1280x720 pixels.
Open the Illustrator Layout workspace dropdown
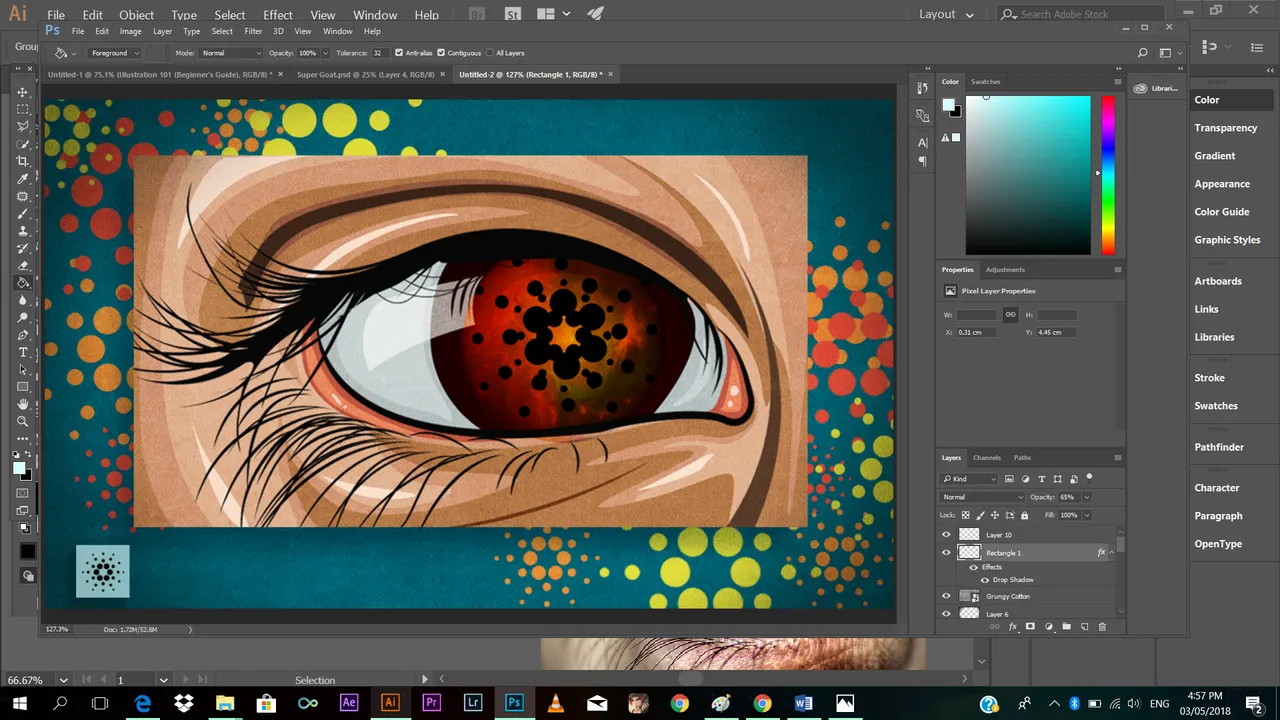[x=946, y=14]
